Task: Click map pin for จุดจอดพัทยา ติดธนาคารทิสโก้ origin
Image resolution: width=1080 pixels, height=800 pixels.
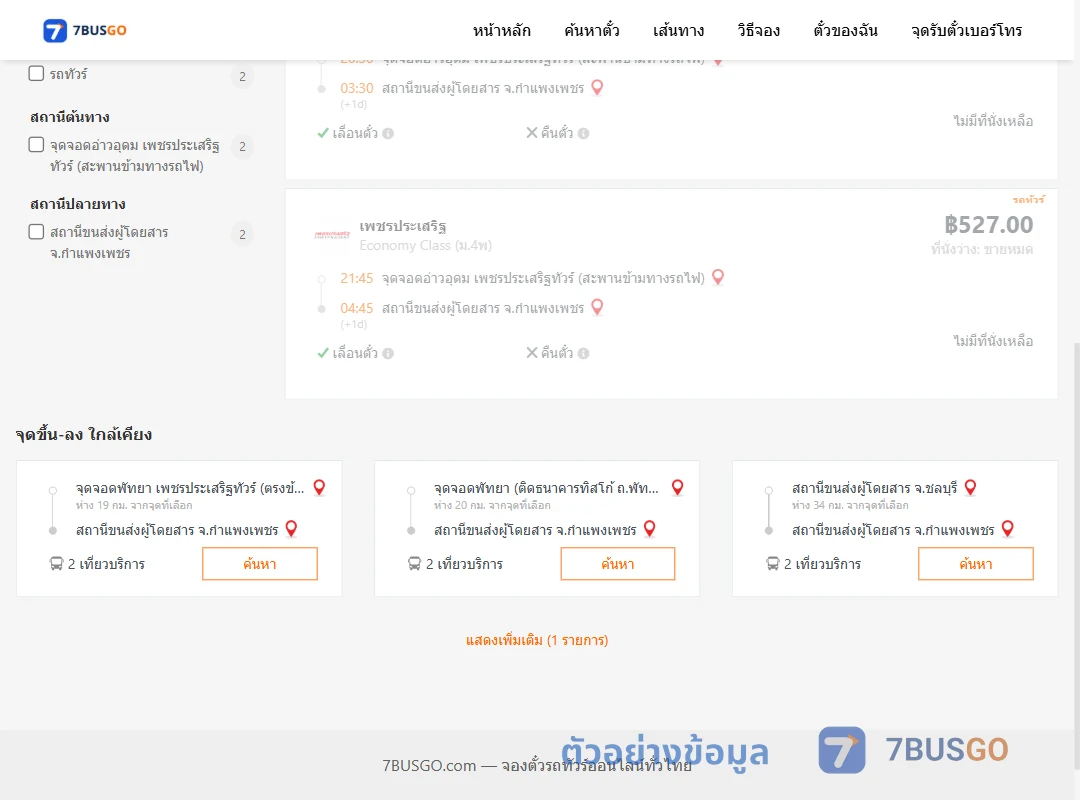Action: pyautogui.click(x=677, y=487)
